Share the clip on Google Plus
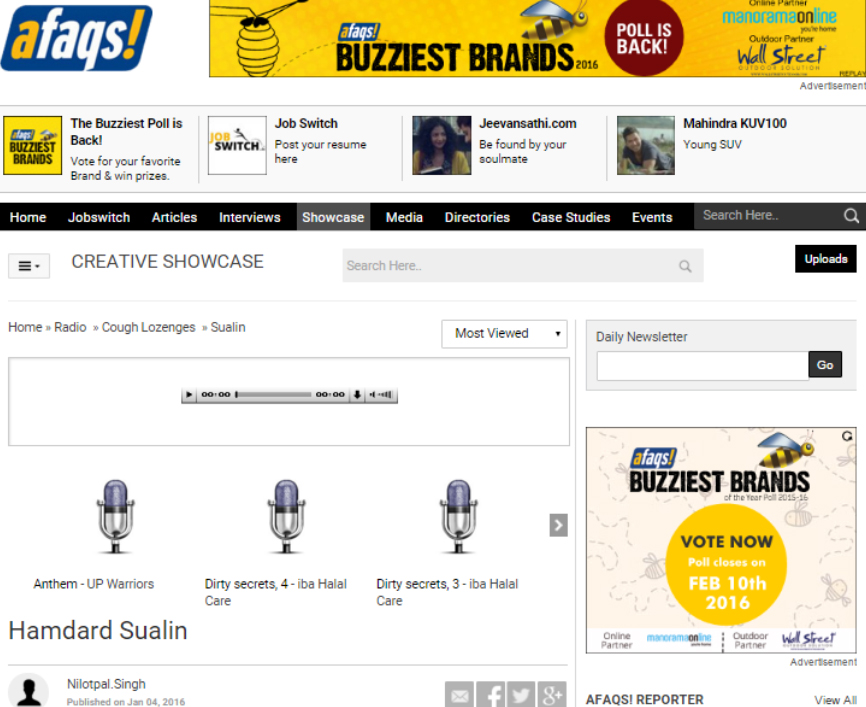 pos(552,695)
